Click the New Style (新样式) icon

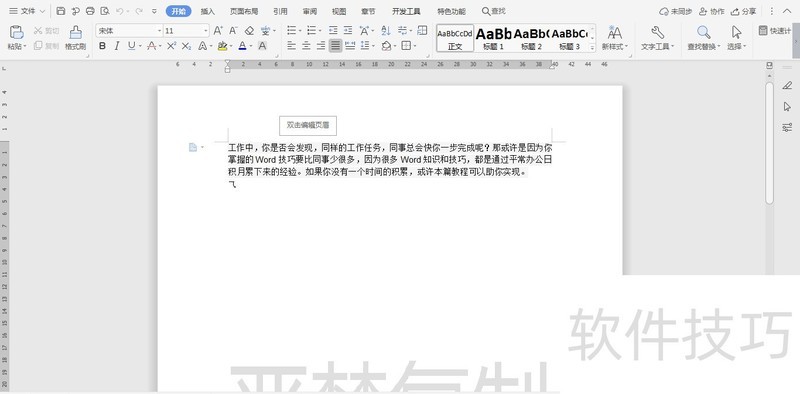click(x=615, y=38)
